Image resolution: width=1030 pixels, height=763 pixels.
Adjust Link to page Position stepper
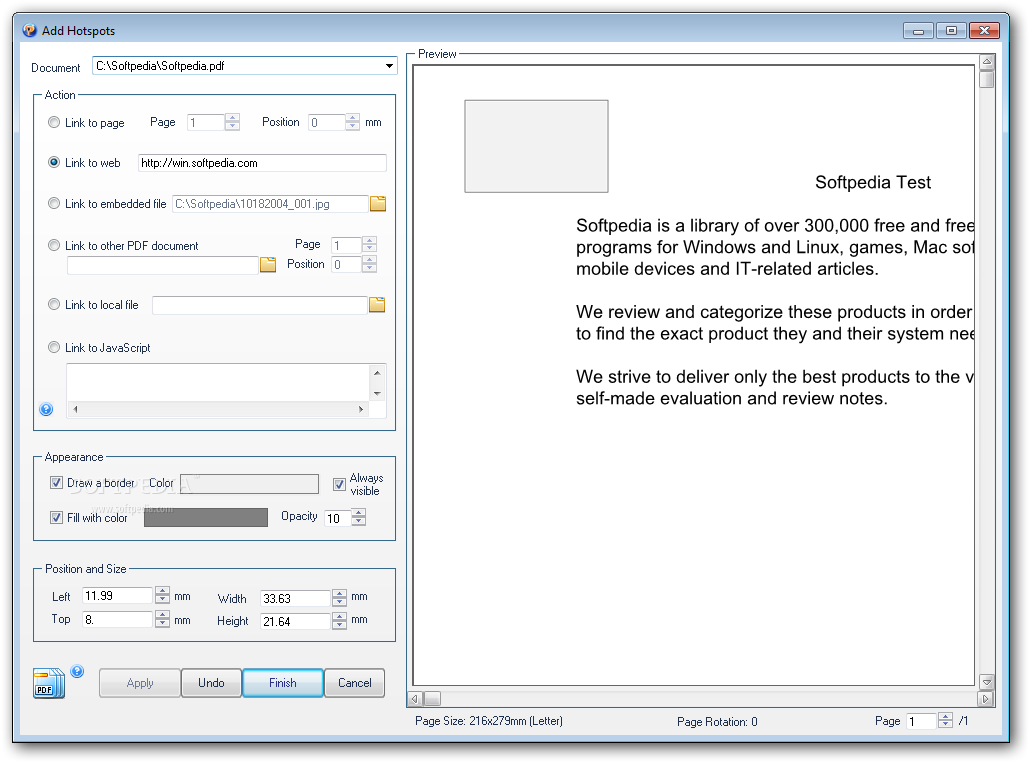coord(353,122)
